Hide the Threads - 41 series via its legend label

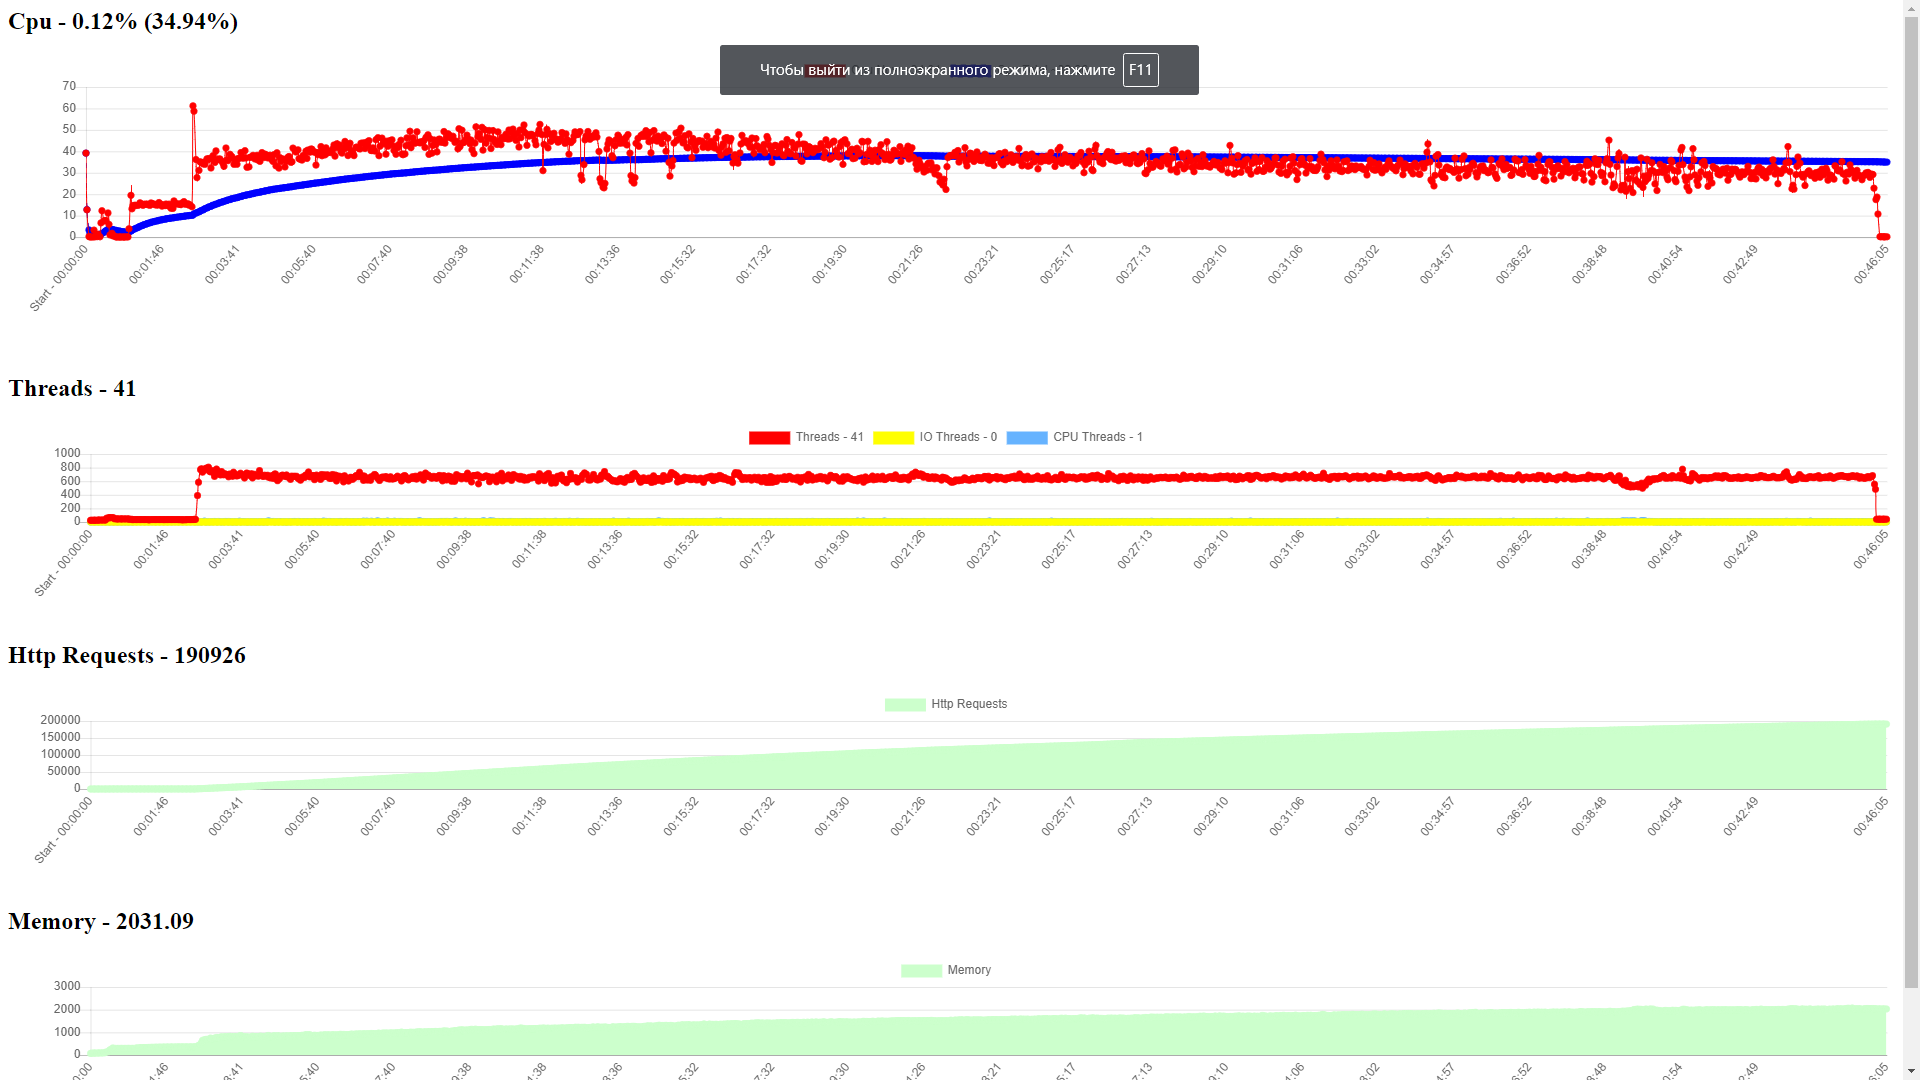tap(829, 437)
